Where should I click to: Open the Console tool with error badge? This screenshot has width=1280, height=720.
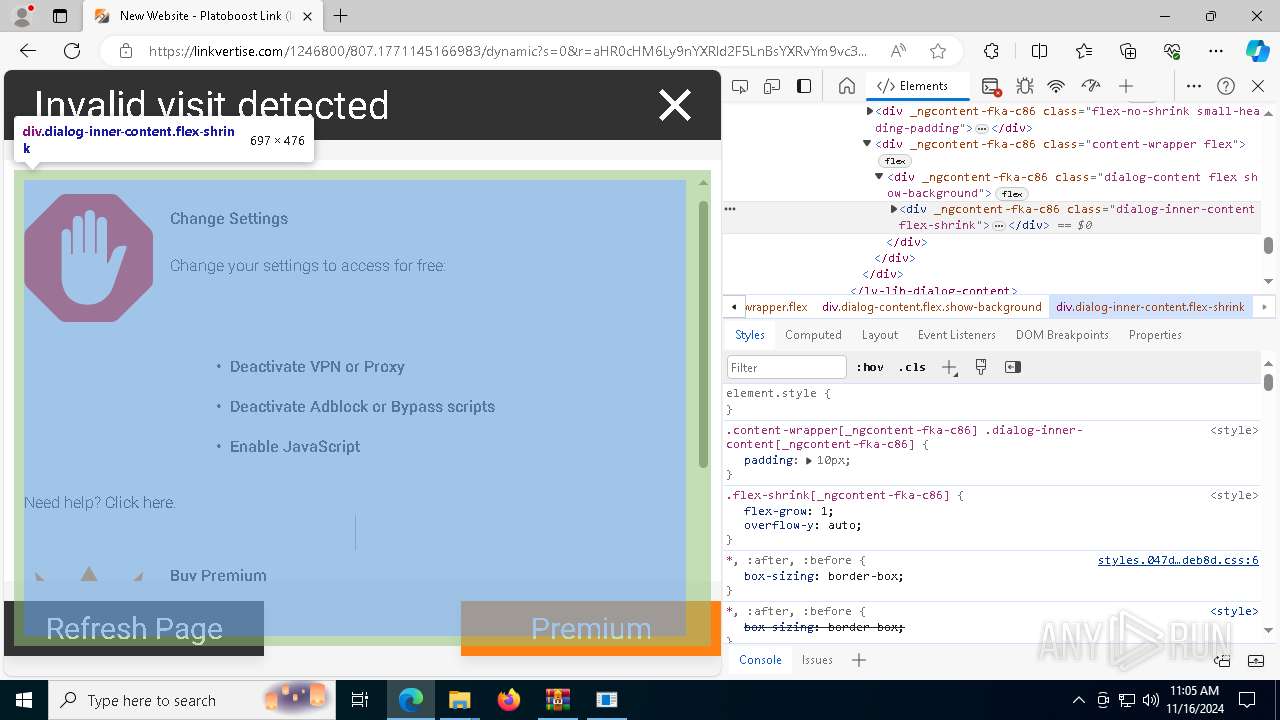pyautogui.click(x=991, y=86)
